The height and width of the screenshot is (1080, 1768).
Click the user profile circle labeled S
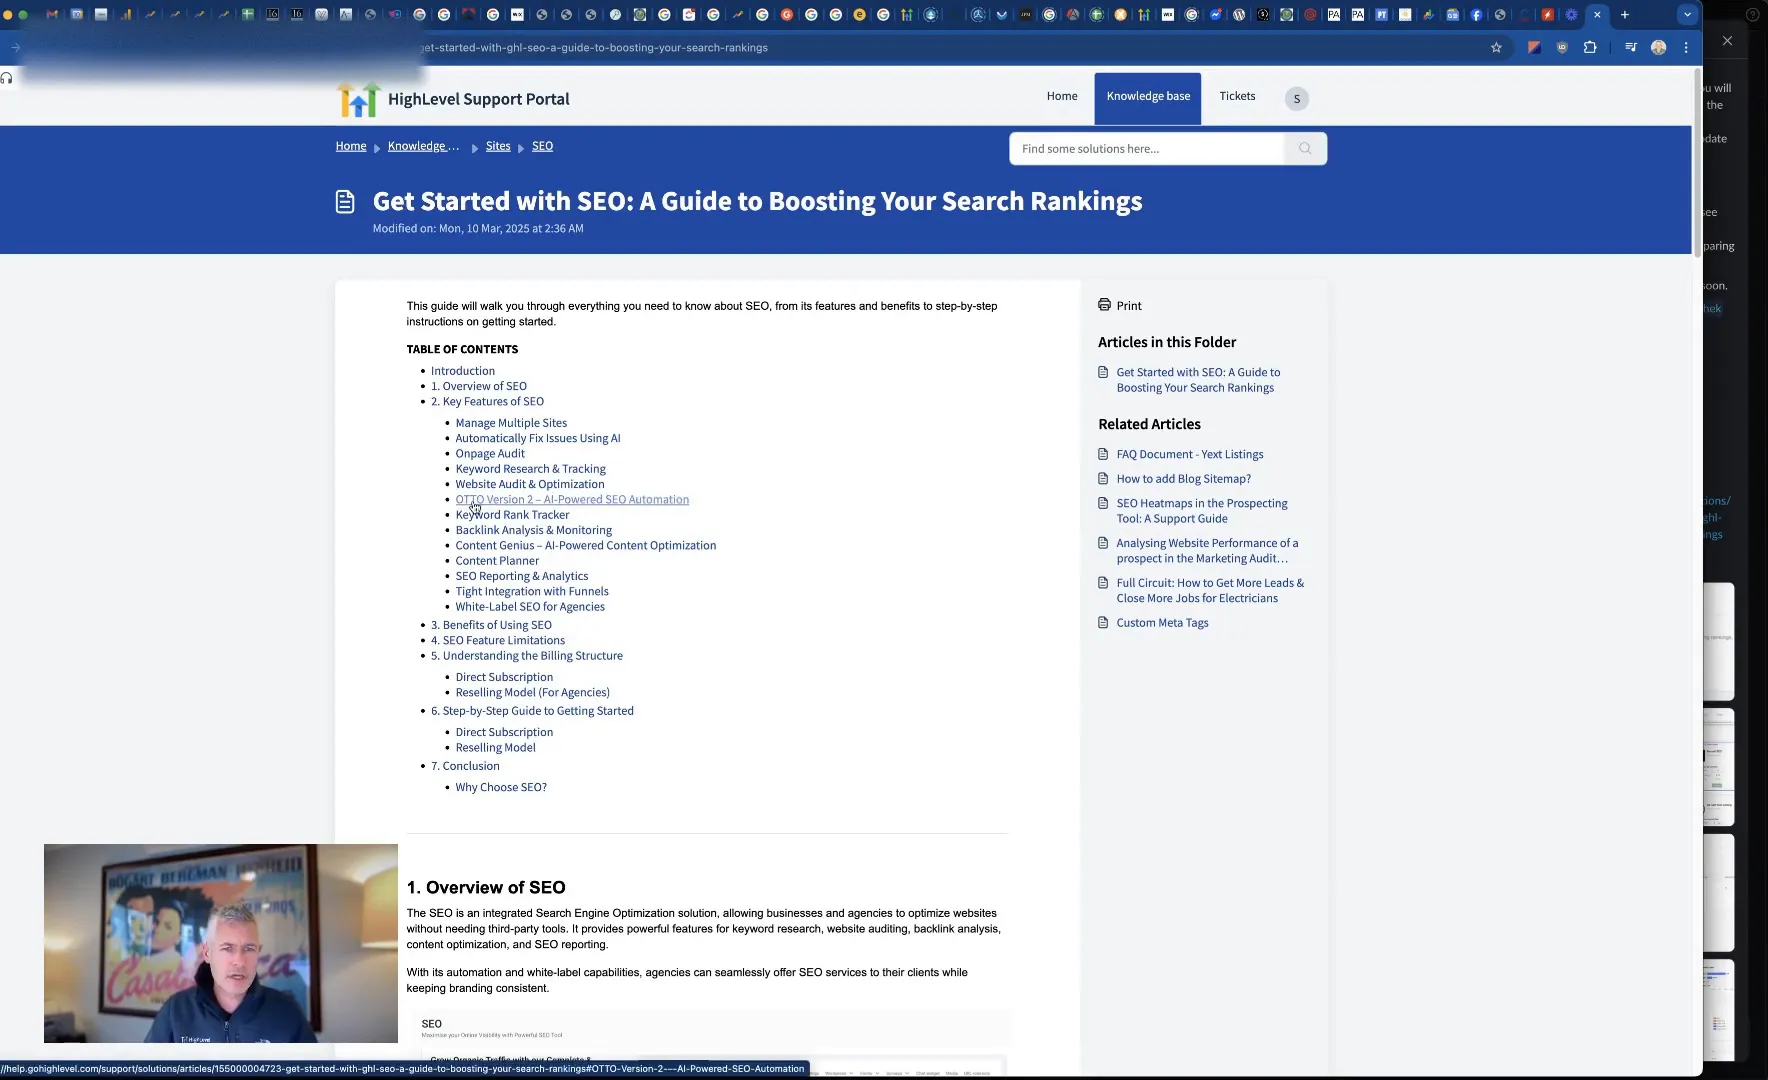click(x=1295, y=98)
